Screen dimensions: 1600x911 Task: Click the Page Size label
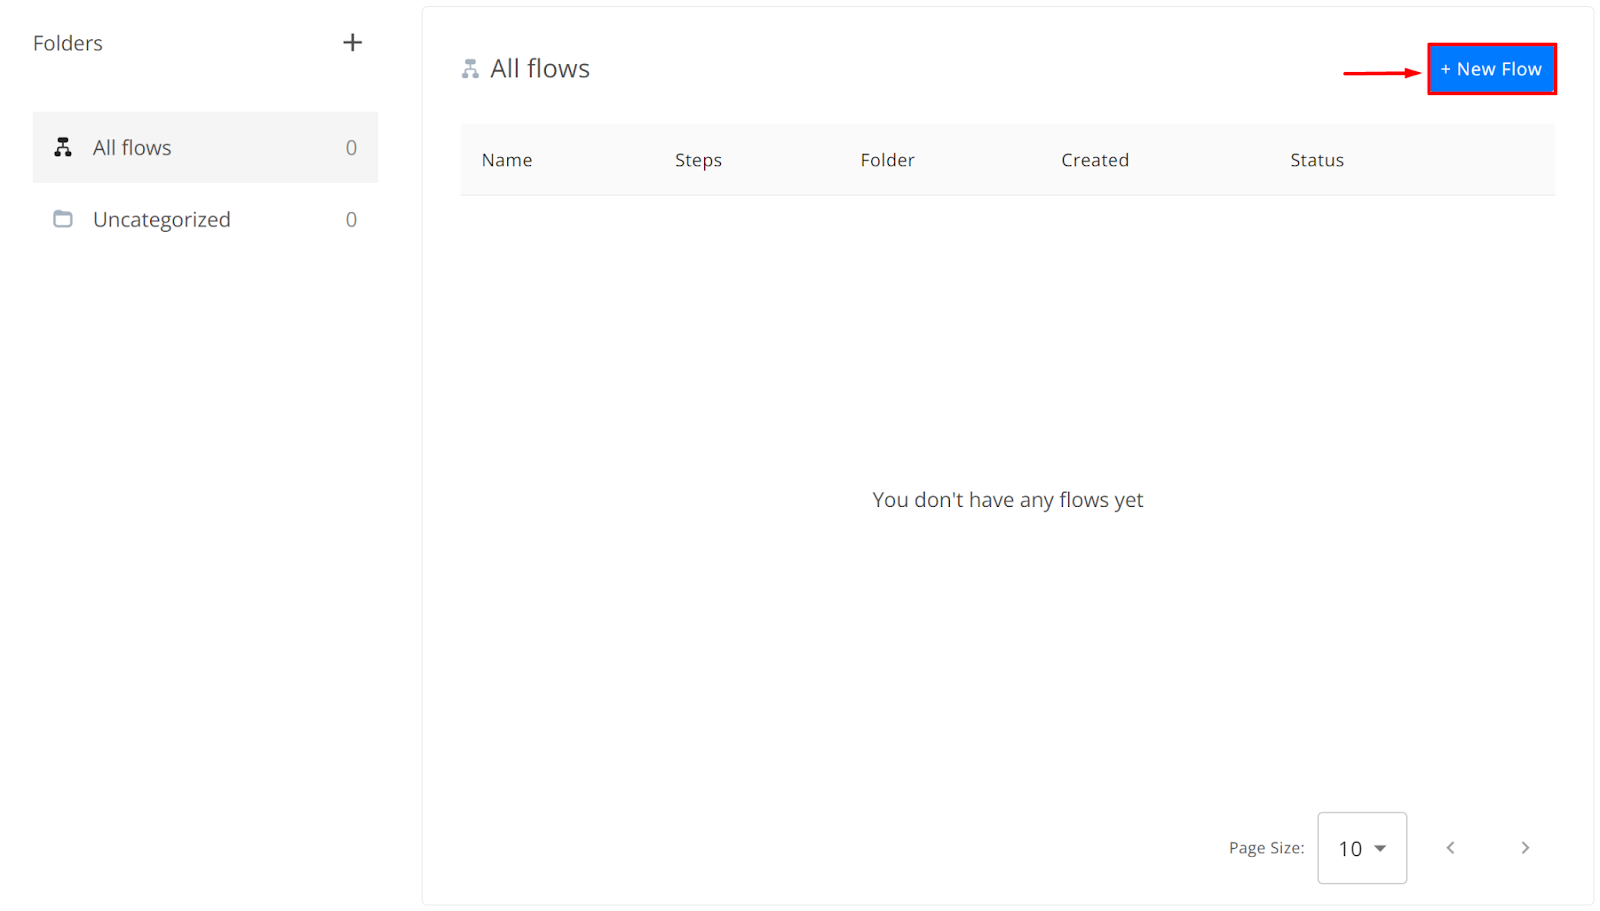tap(1267, 848)
